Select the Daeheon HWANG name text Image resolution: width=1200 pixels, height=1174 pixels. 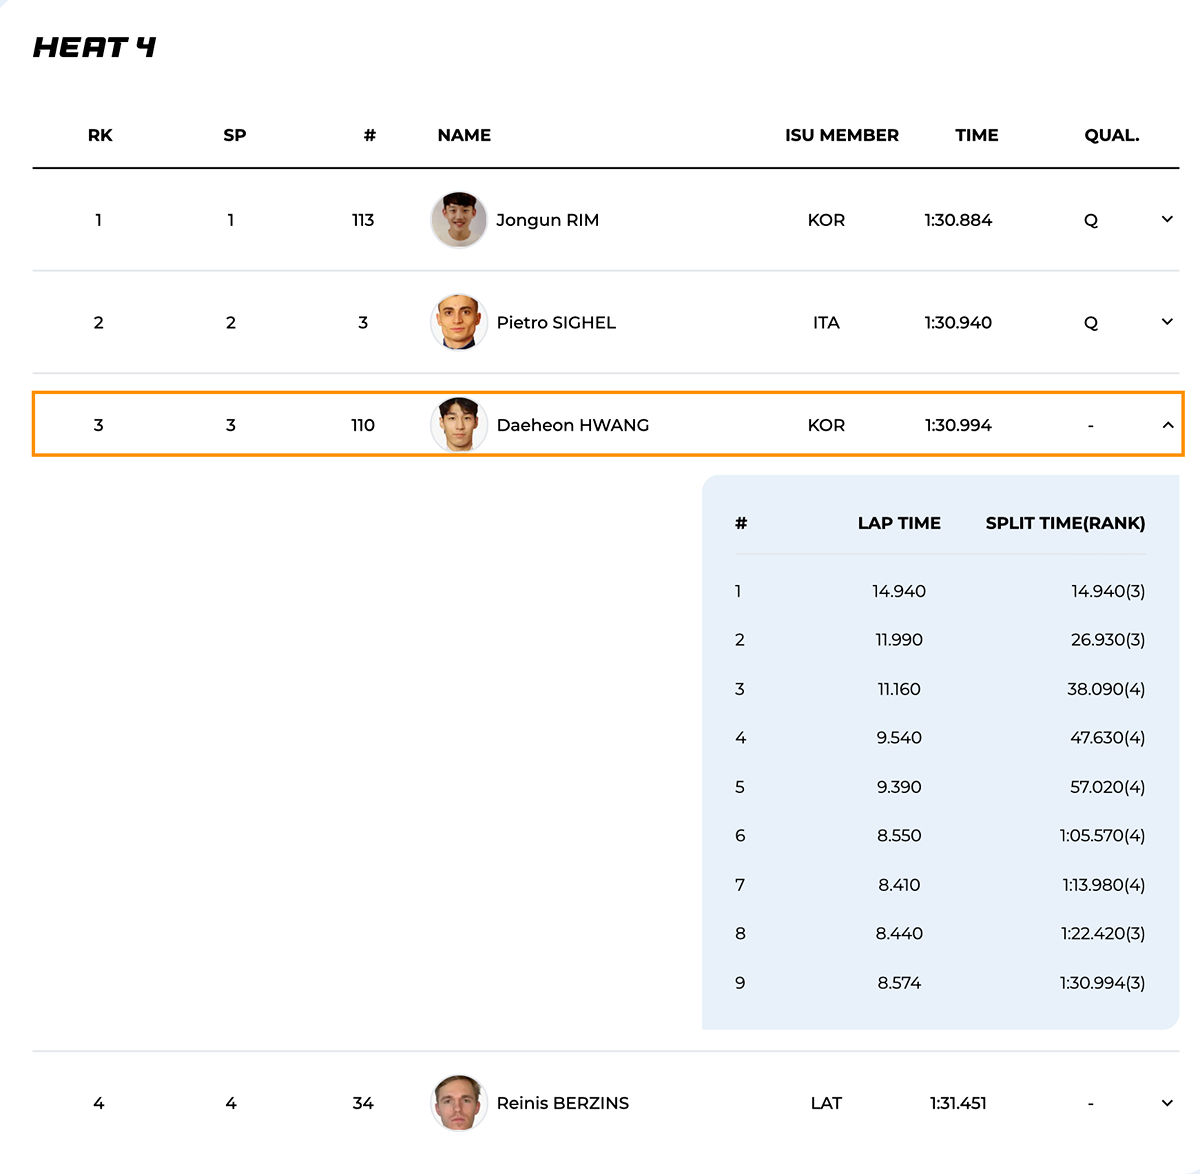click(x=572, y=425)
